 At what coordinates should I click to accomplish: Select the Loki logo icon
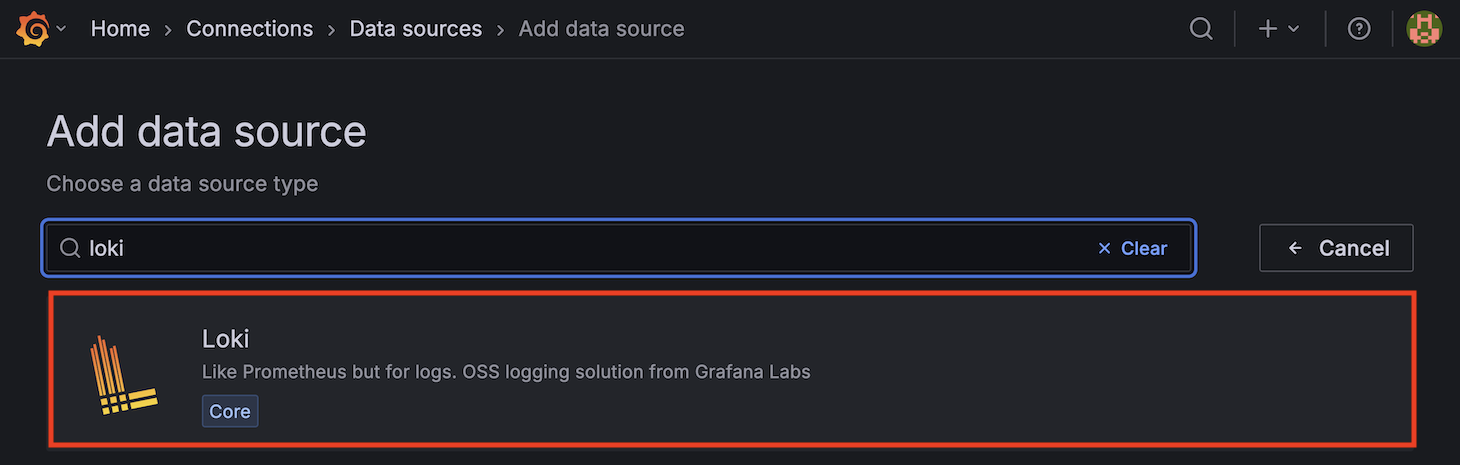coord(124,375)
